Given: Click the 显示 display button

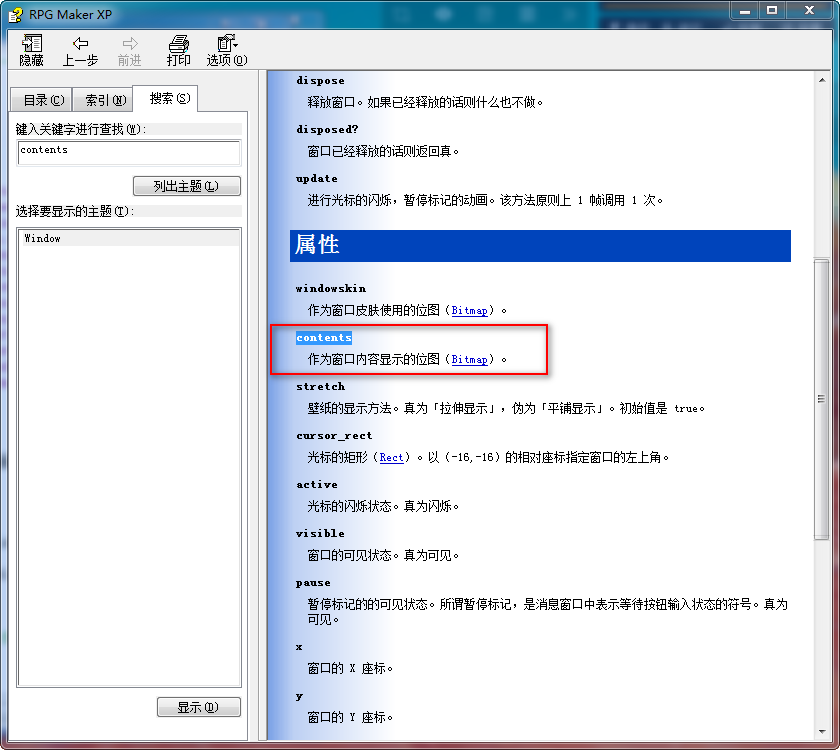Looking at the screenshot, I should point(198,707).
